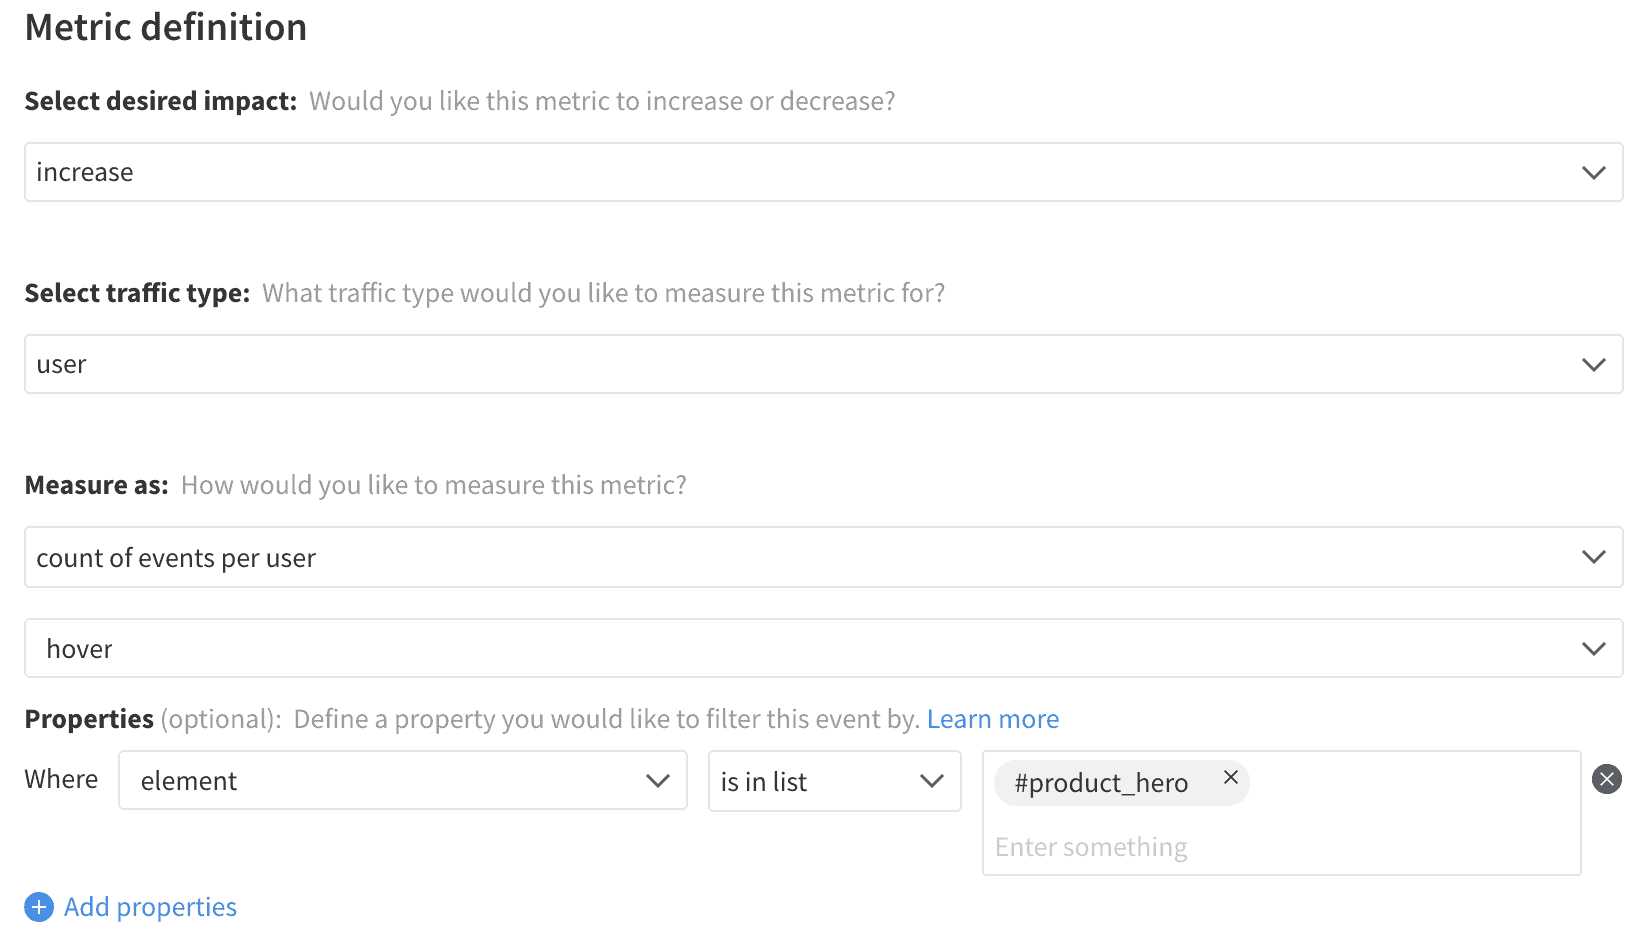Click the Metric definition heading

(x=166, y=27)
